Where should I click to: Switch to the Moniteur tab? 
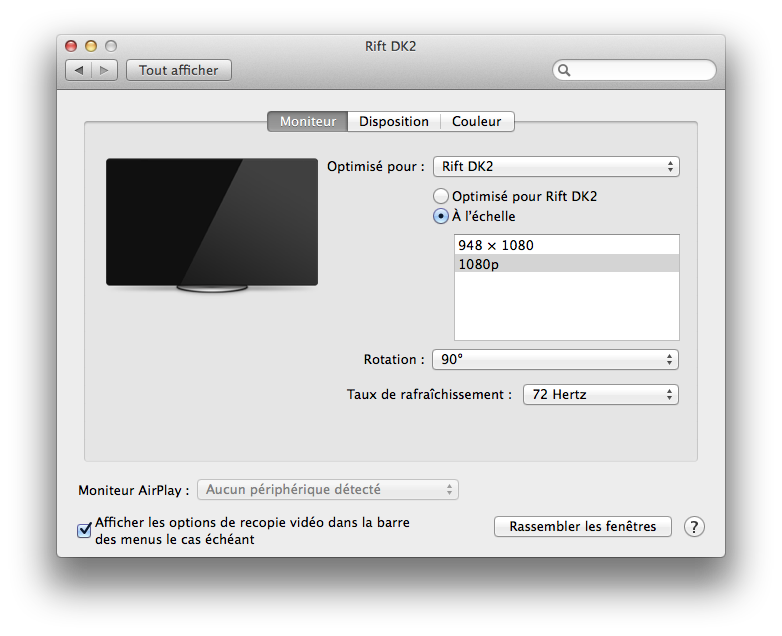pyautogui.click(x=308, y=122)
